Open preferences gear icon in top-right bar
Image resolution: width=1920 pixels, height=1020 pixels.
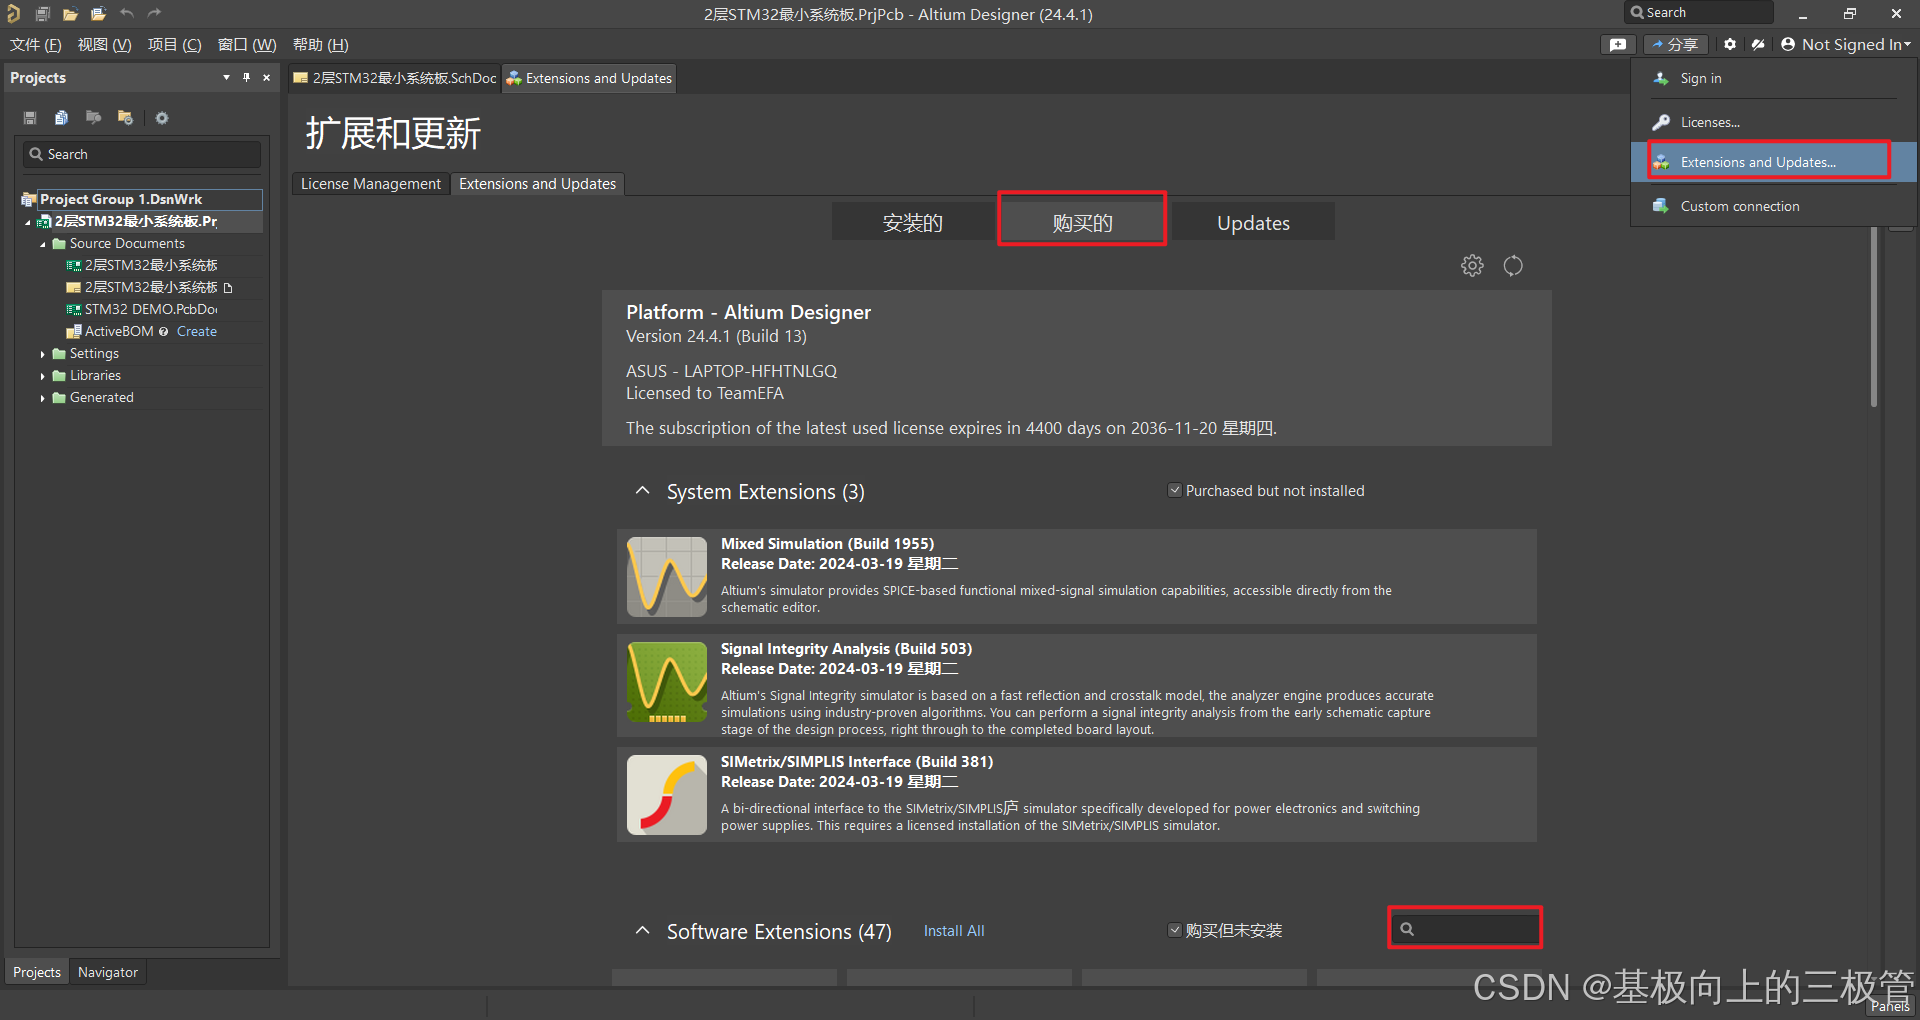click(x=1730, y=45)
